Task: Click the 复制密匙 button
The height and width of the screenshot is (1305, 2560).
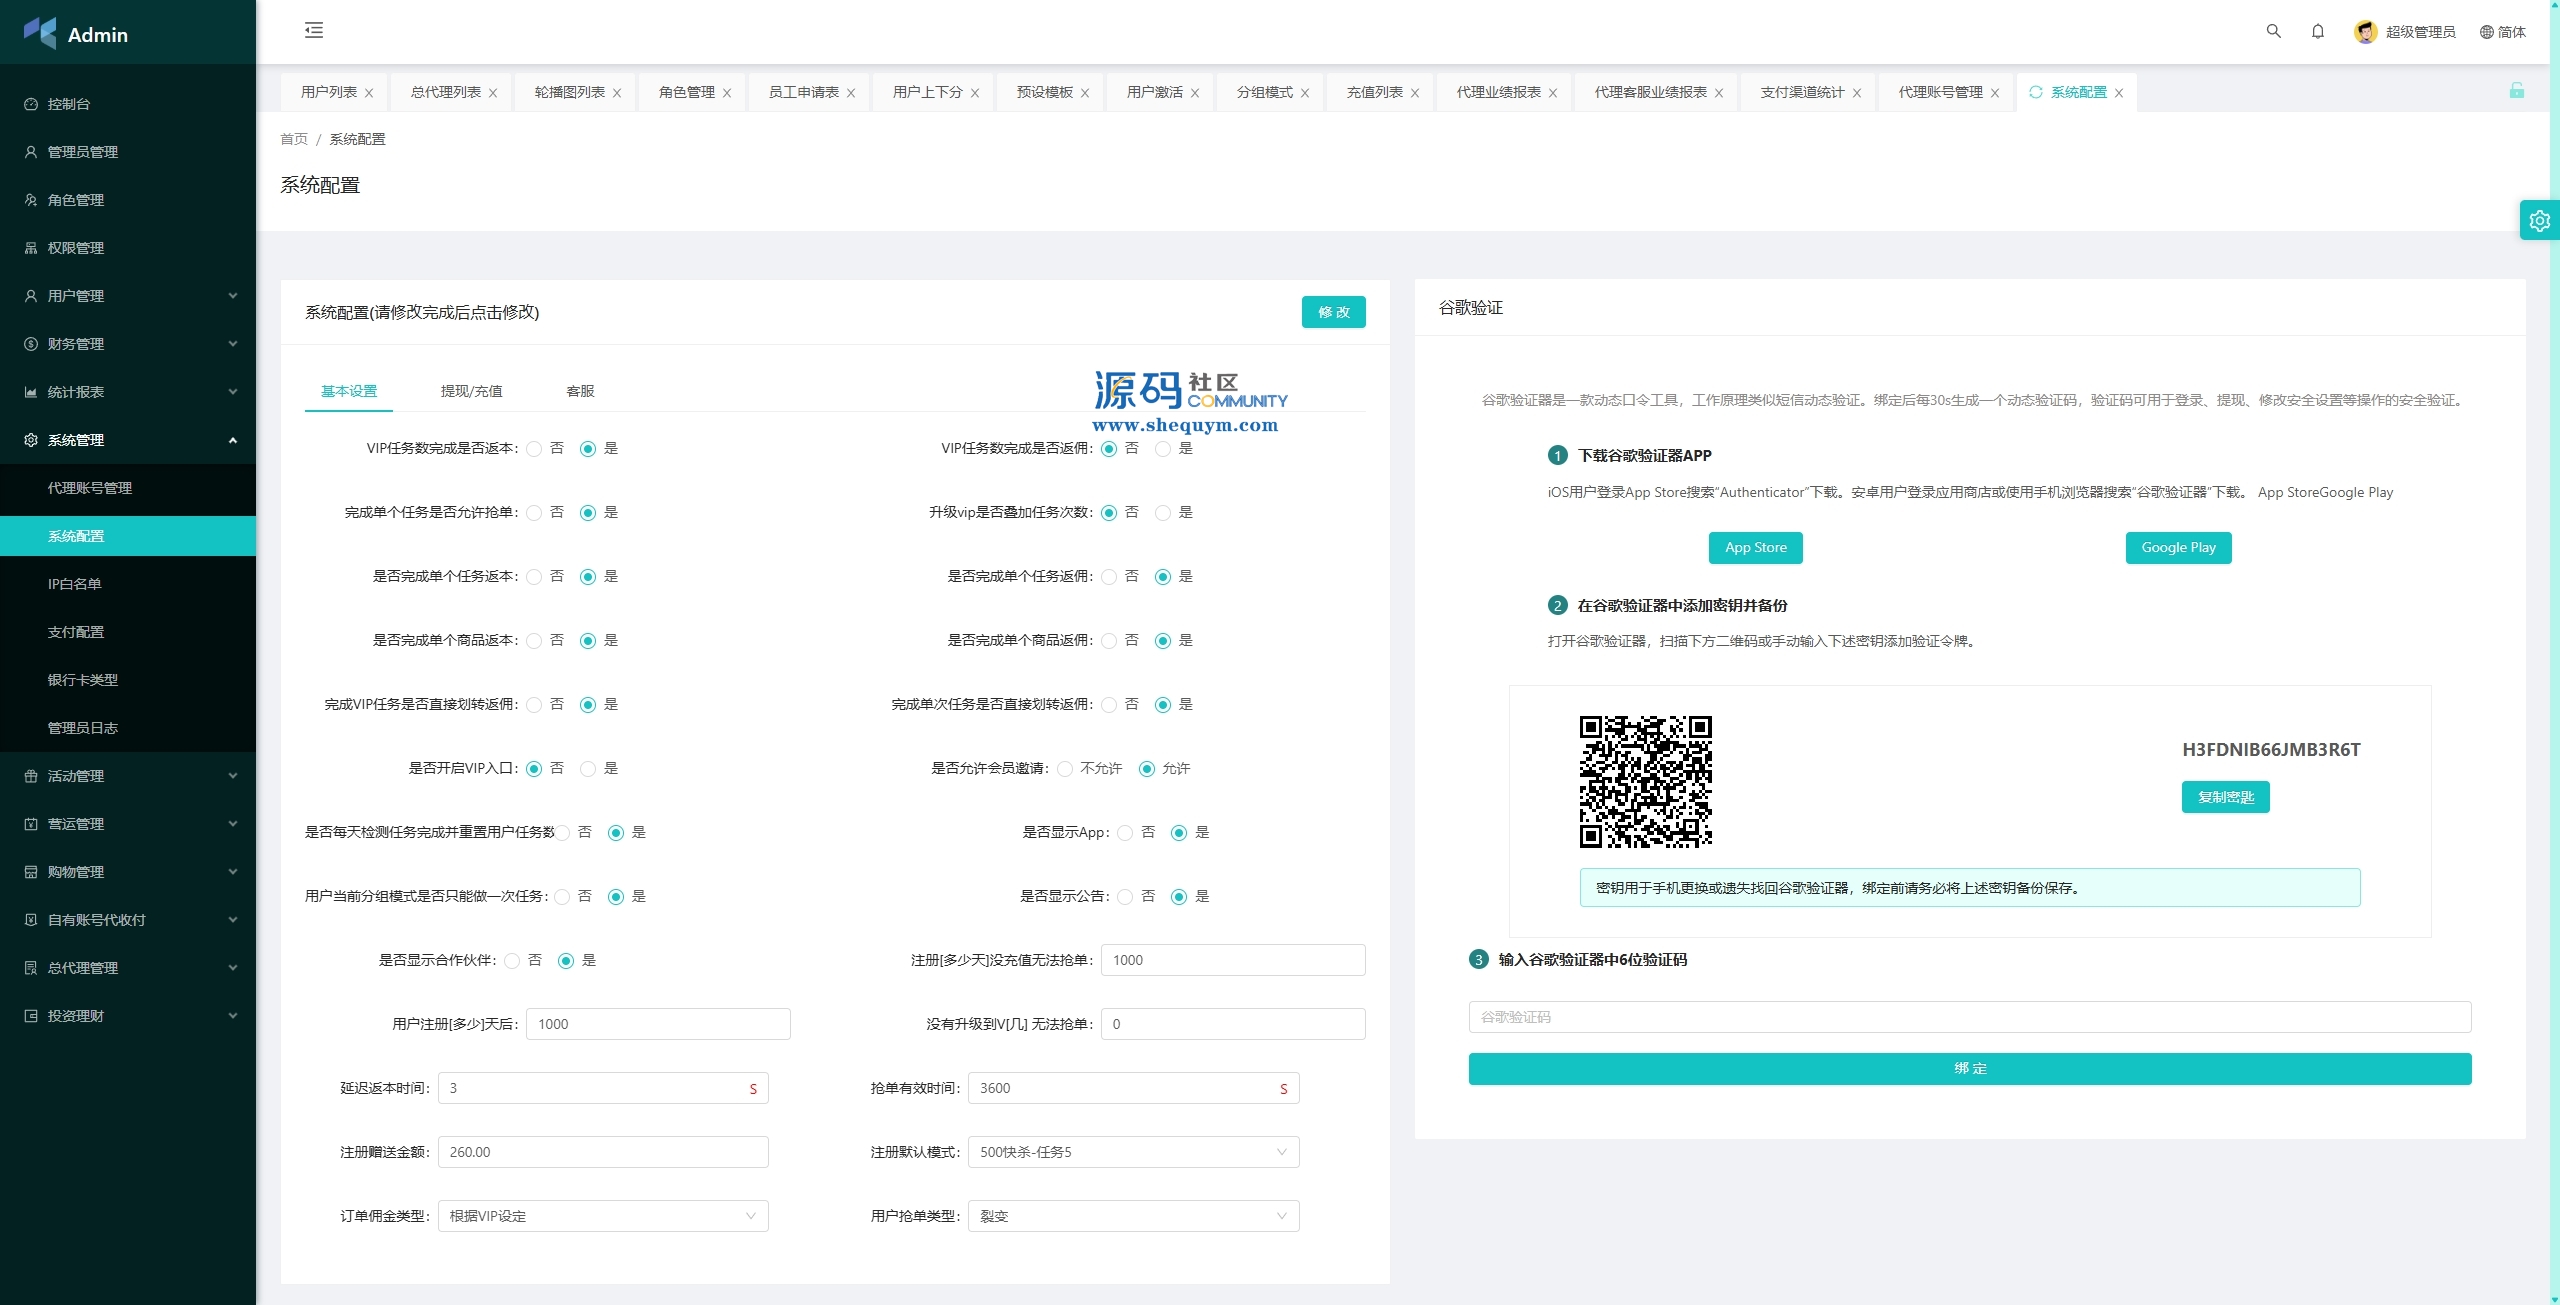Action: tap(2225, 797)
